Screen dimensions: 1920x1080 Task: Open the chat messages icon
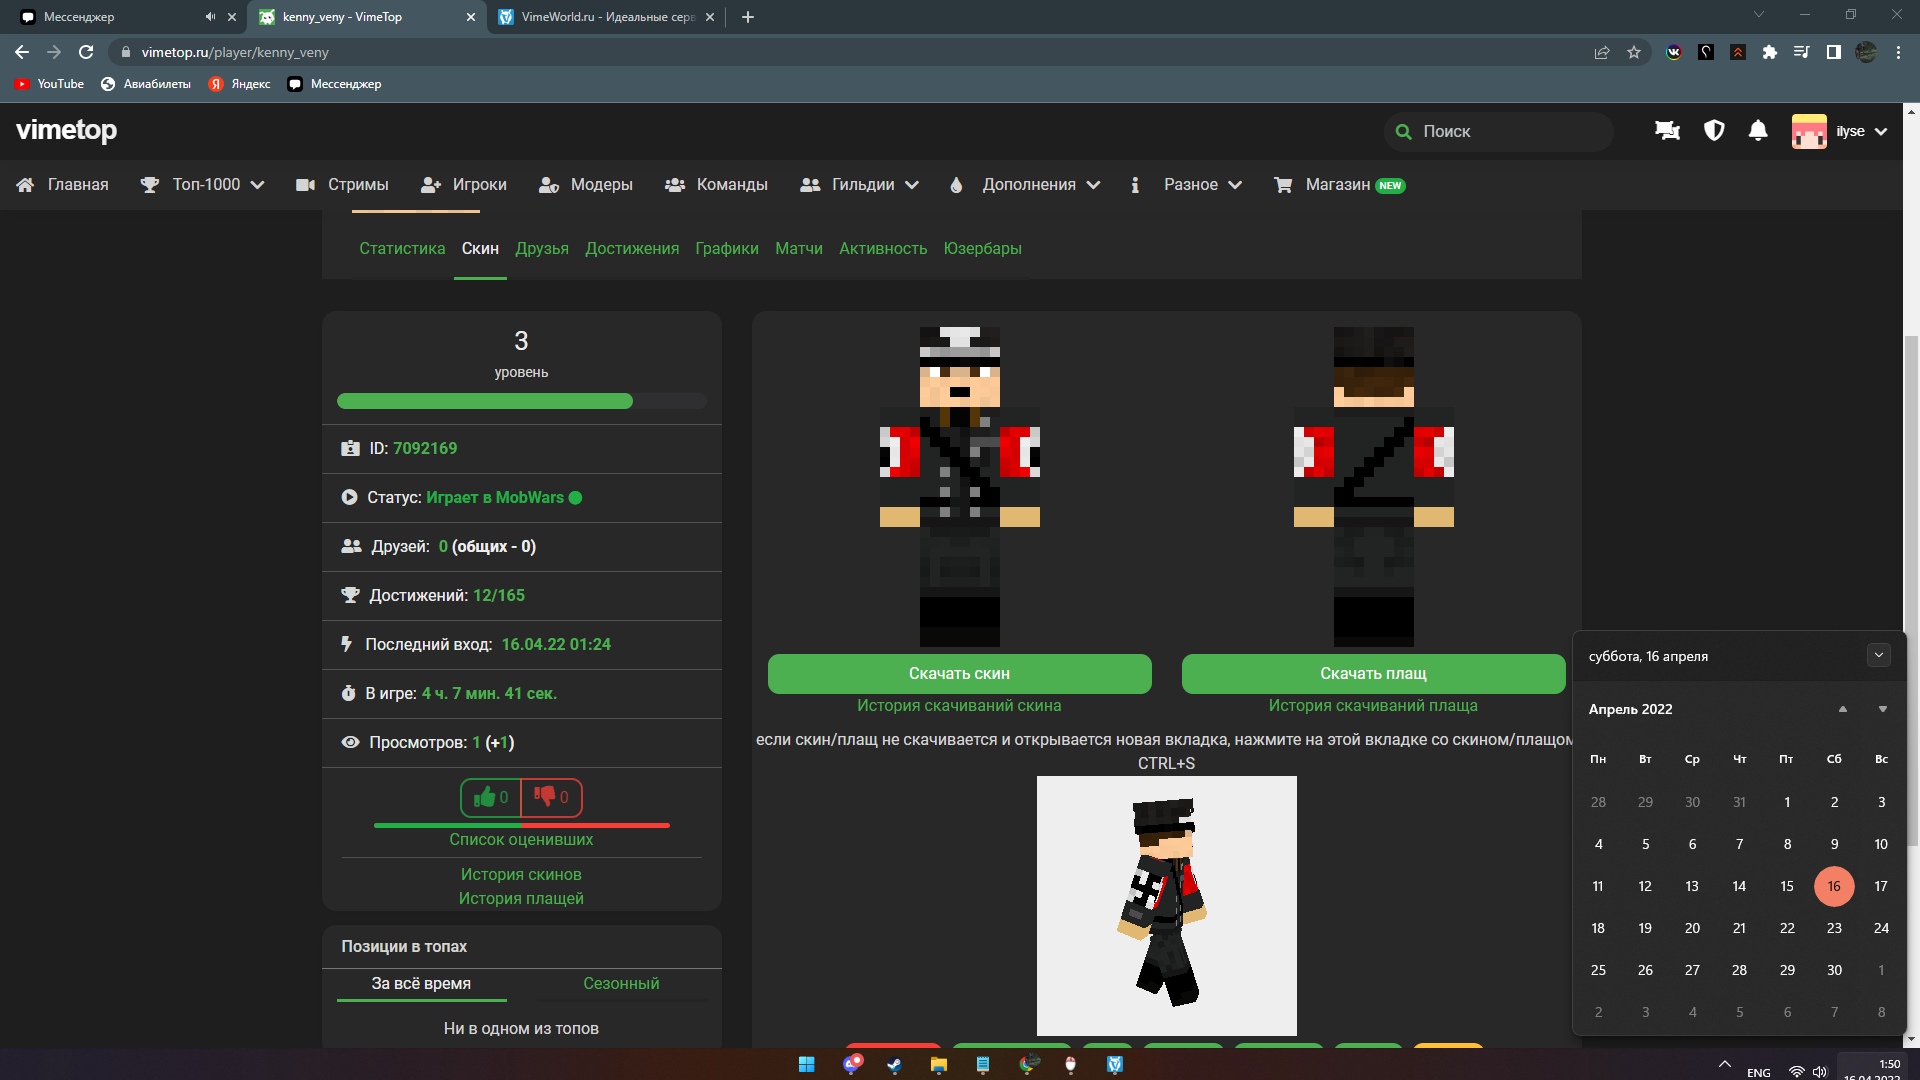(x=1667, y=131)
